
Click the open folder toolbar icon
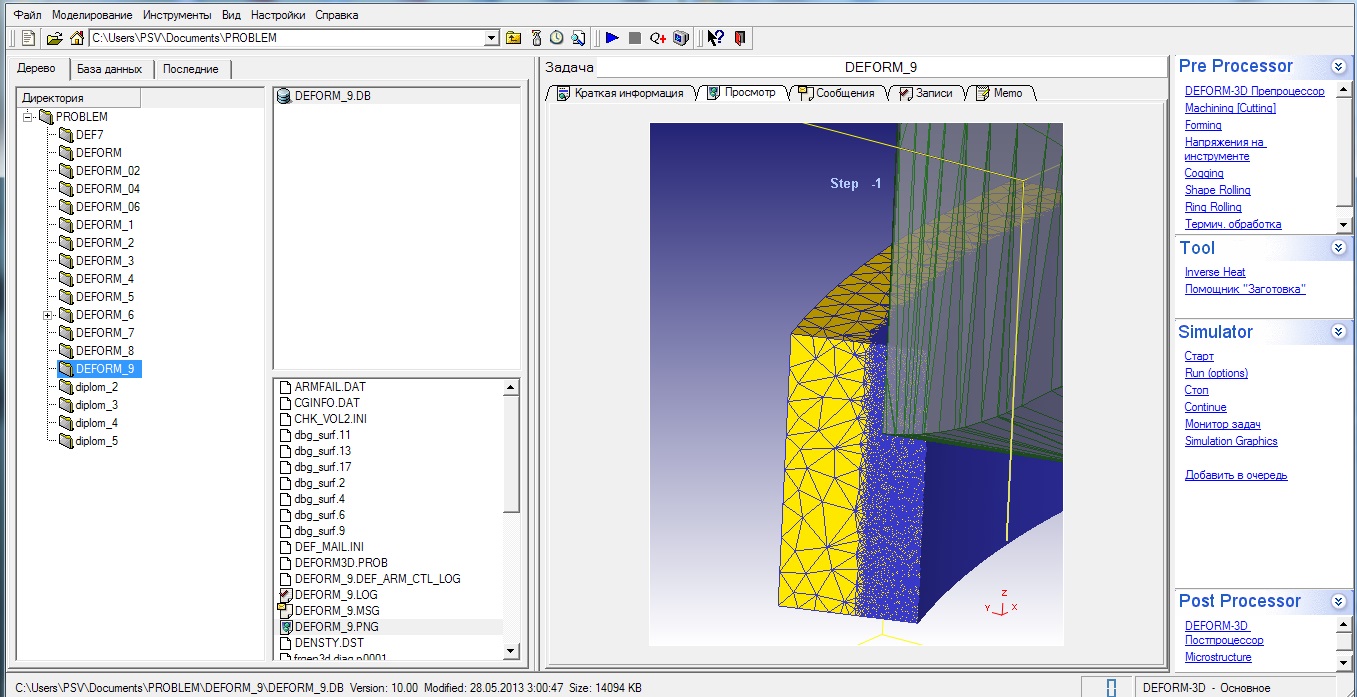pos(55,38)
